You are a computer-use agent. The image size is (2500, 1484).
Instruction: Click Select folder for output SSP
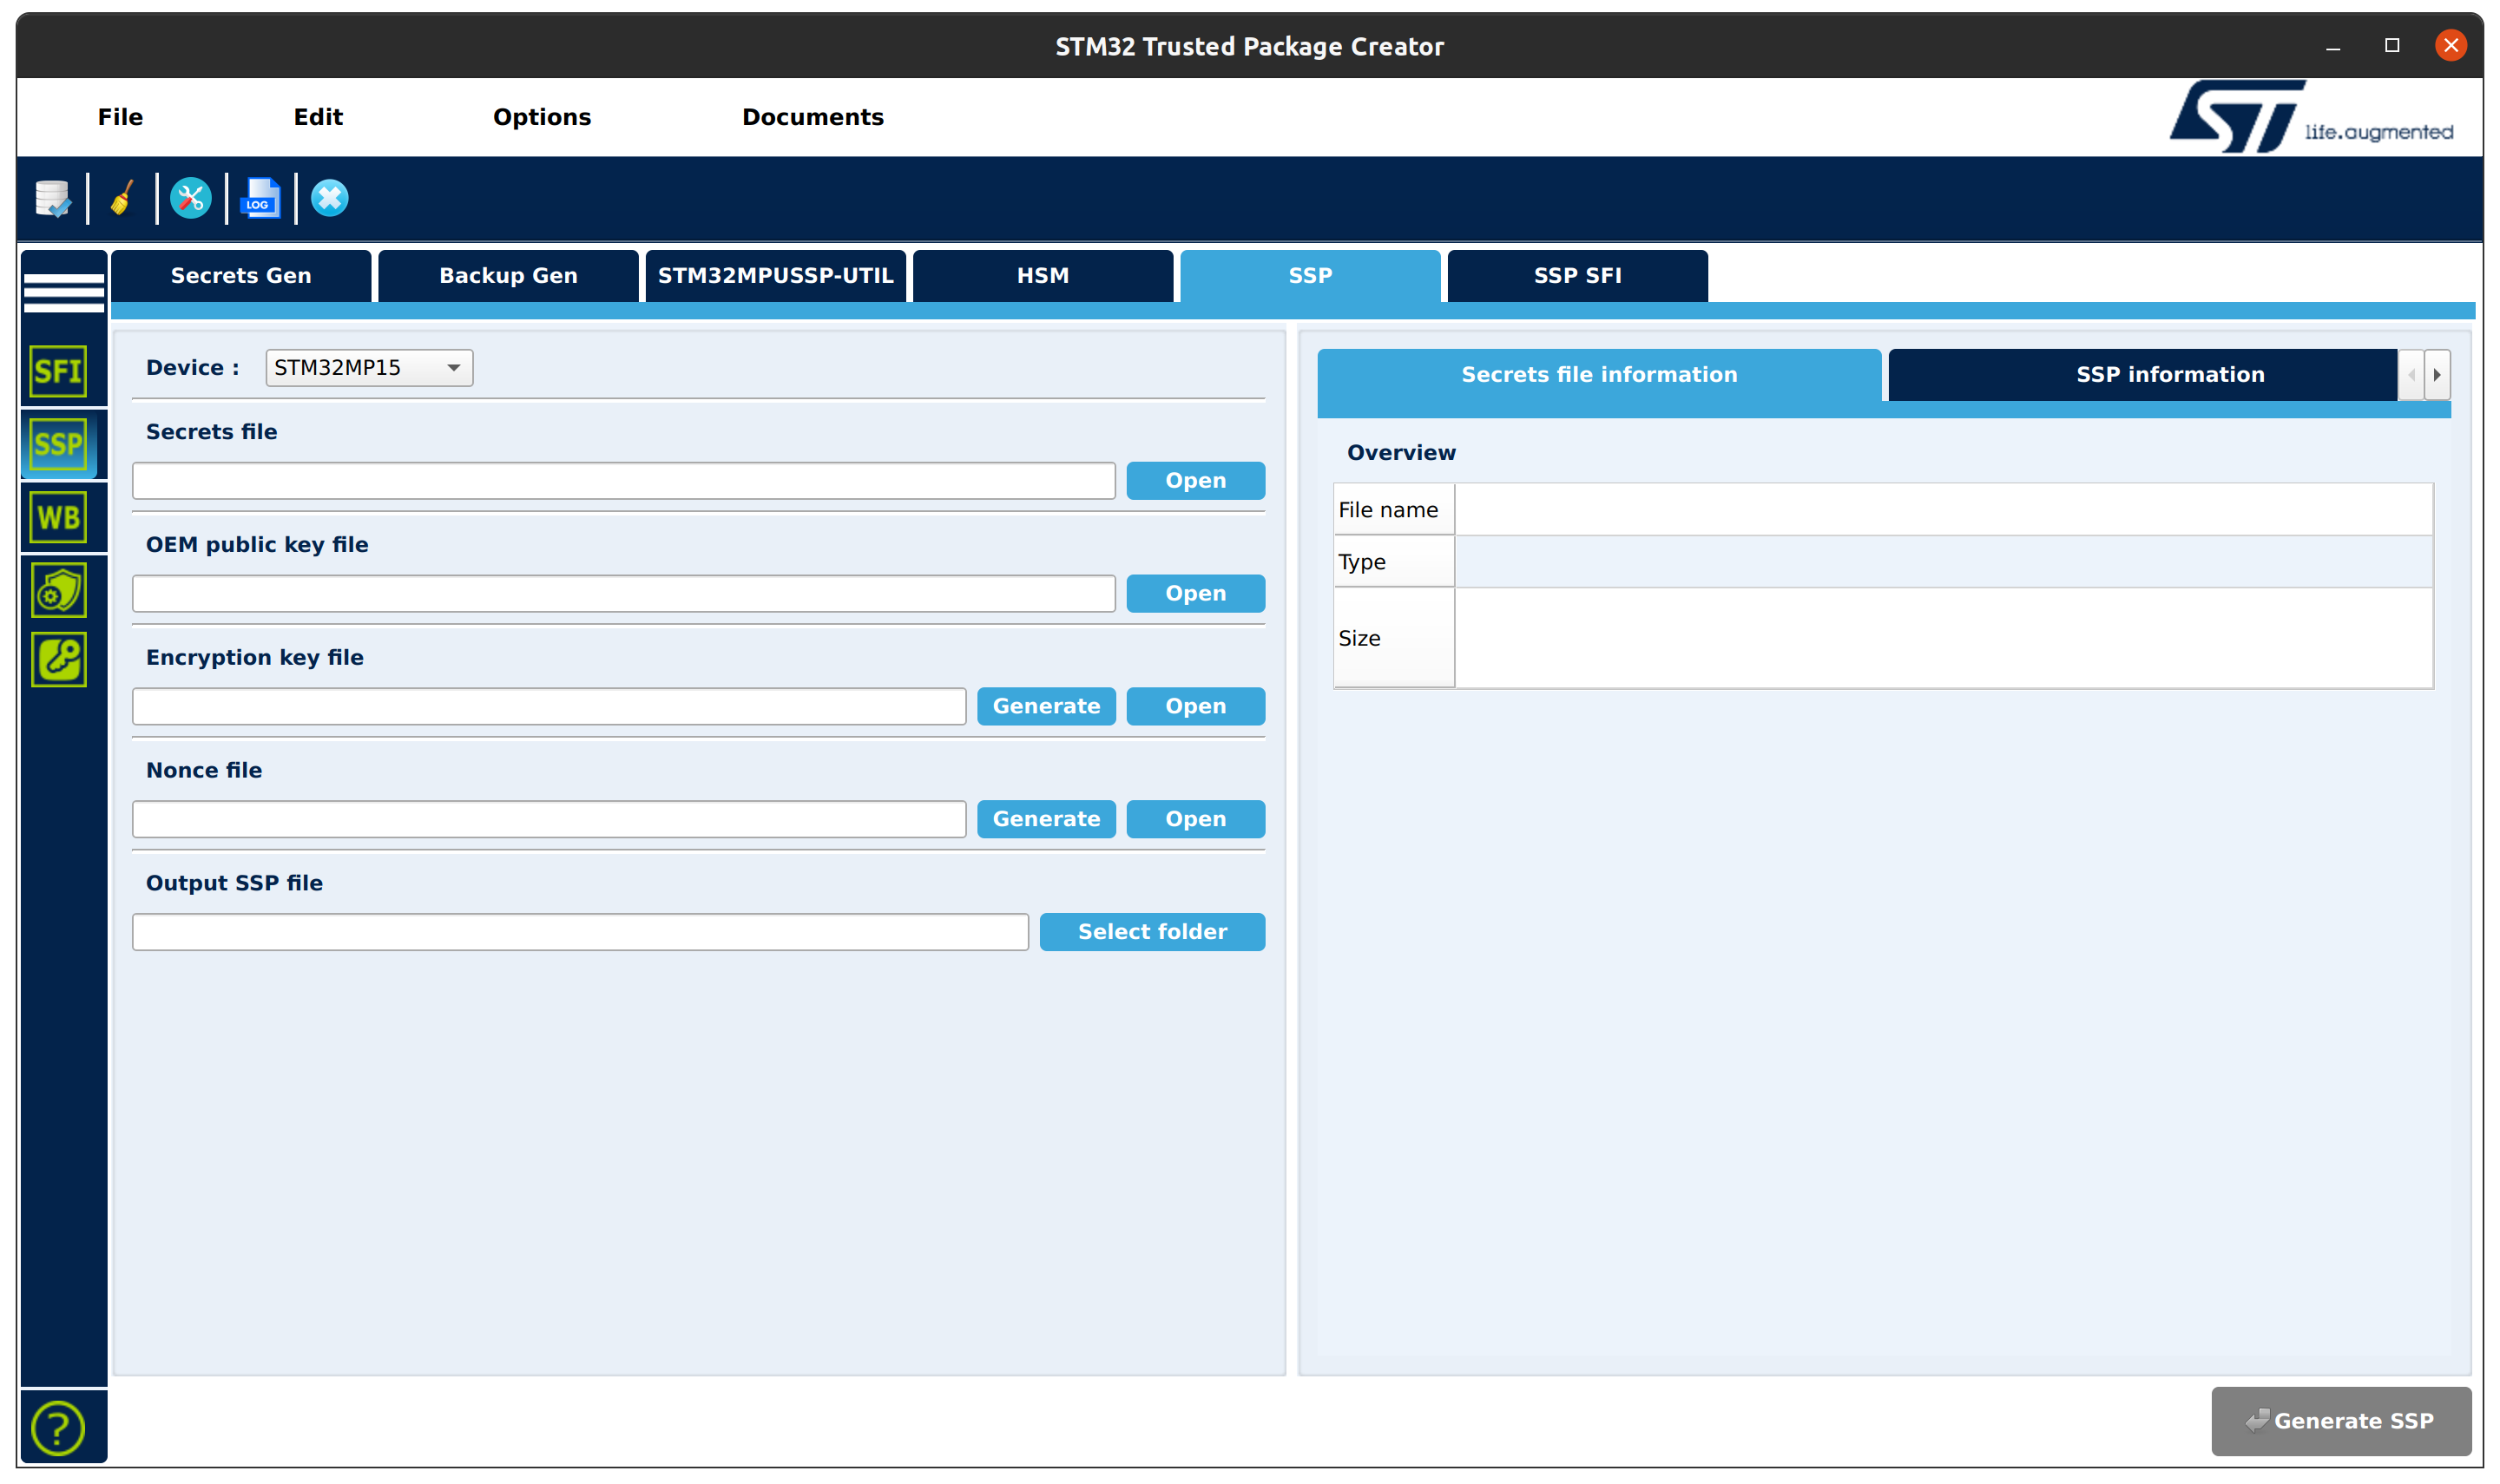pos(1152,932)
